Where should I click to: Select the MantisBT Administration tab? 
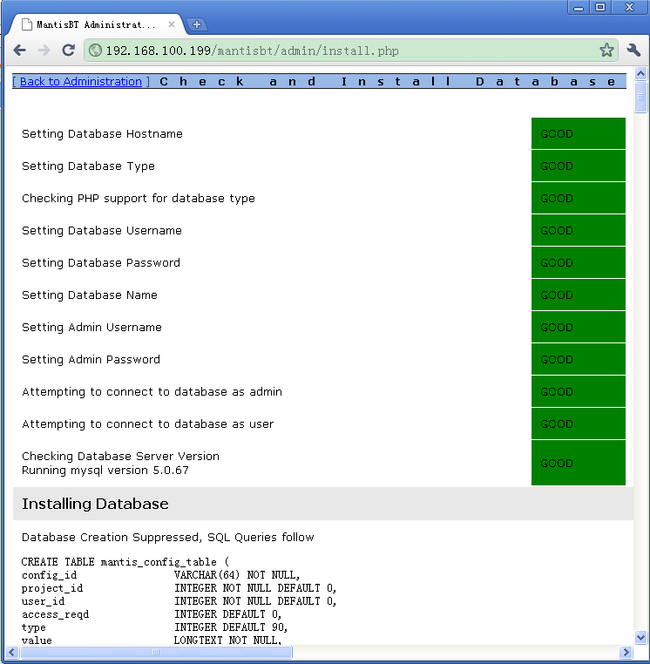point(96,25)
